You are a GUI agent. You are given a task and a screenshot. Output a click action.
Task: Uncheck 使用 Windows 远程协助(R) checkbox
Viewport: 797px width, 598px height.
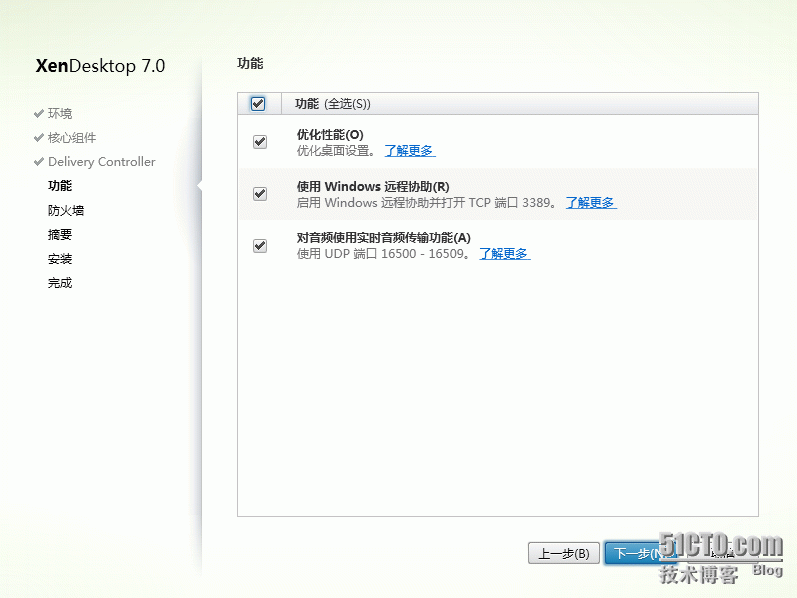260,194
